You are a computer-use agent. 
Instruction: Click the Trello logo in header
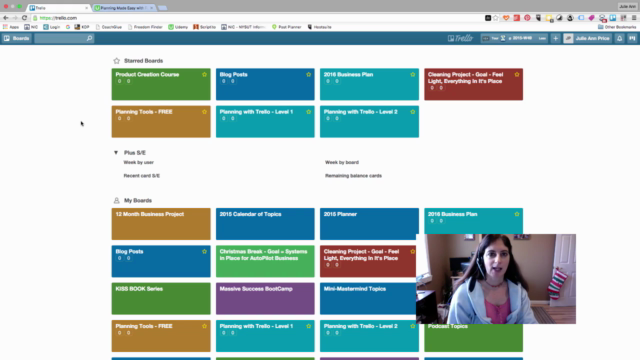460,38
